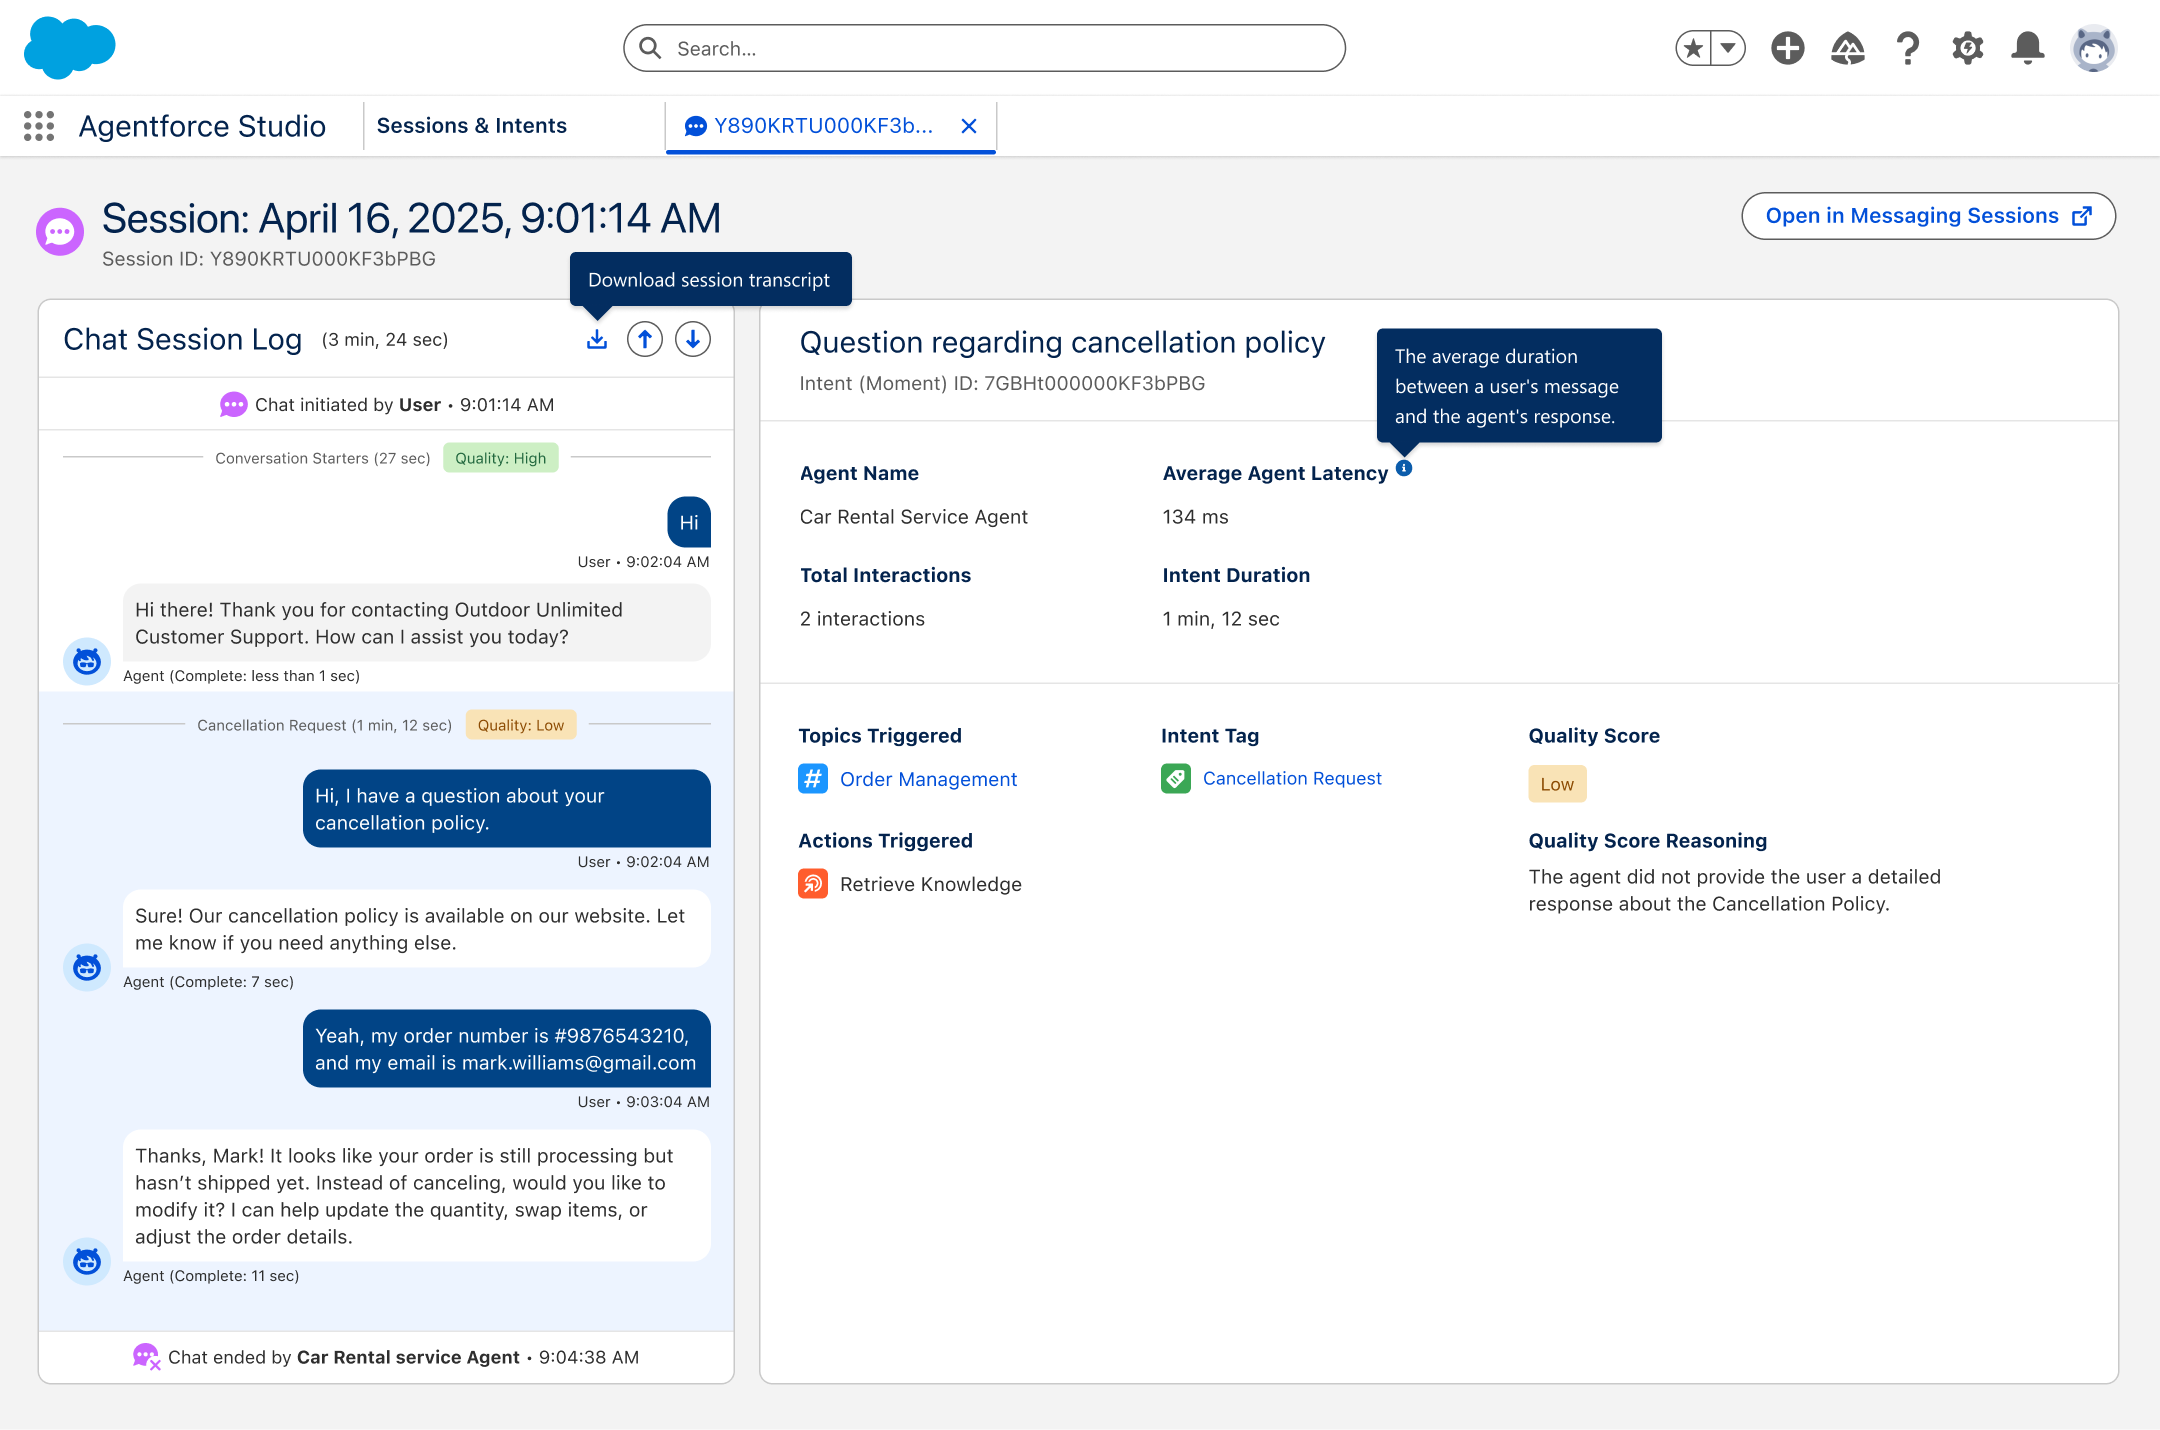
Task: Open the App Launcher grid
Action: point(39,126)
